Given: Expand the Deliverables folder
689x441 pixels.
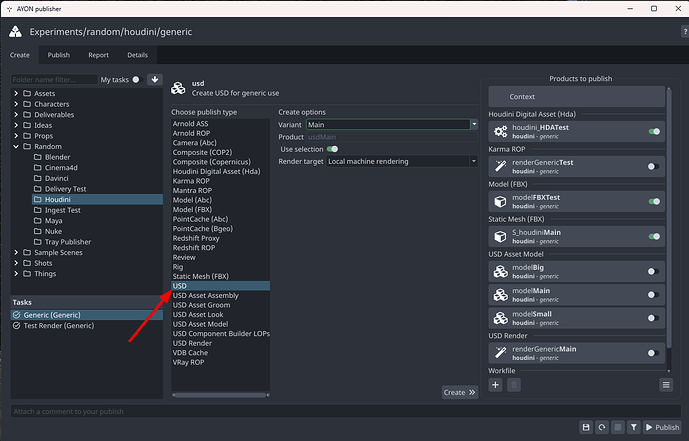Looking at the screenshot, I should tap(16, 114).
